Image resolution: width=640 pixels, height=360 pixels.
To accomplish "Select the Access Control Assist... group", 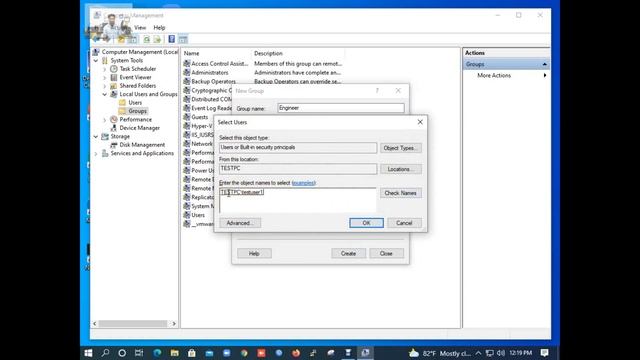I will pos(220,64).
